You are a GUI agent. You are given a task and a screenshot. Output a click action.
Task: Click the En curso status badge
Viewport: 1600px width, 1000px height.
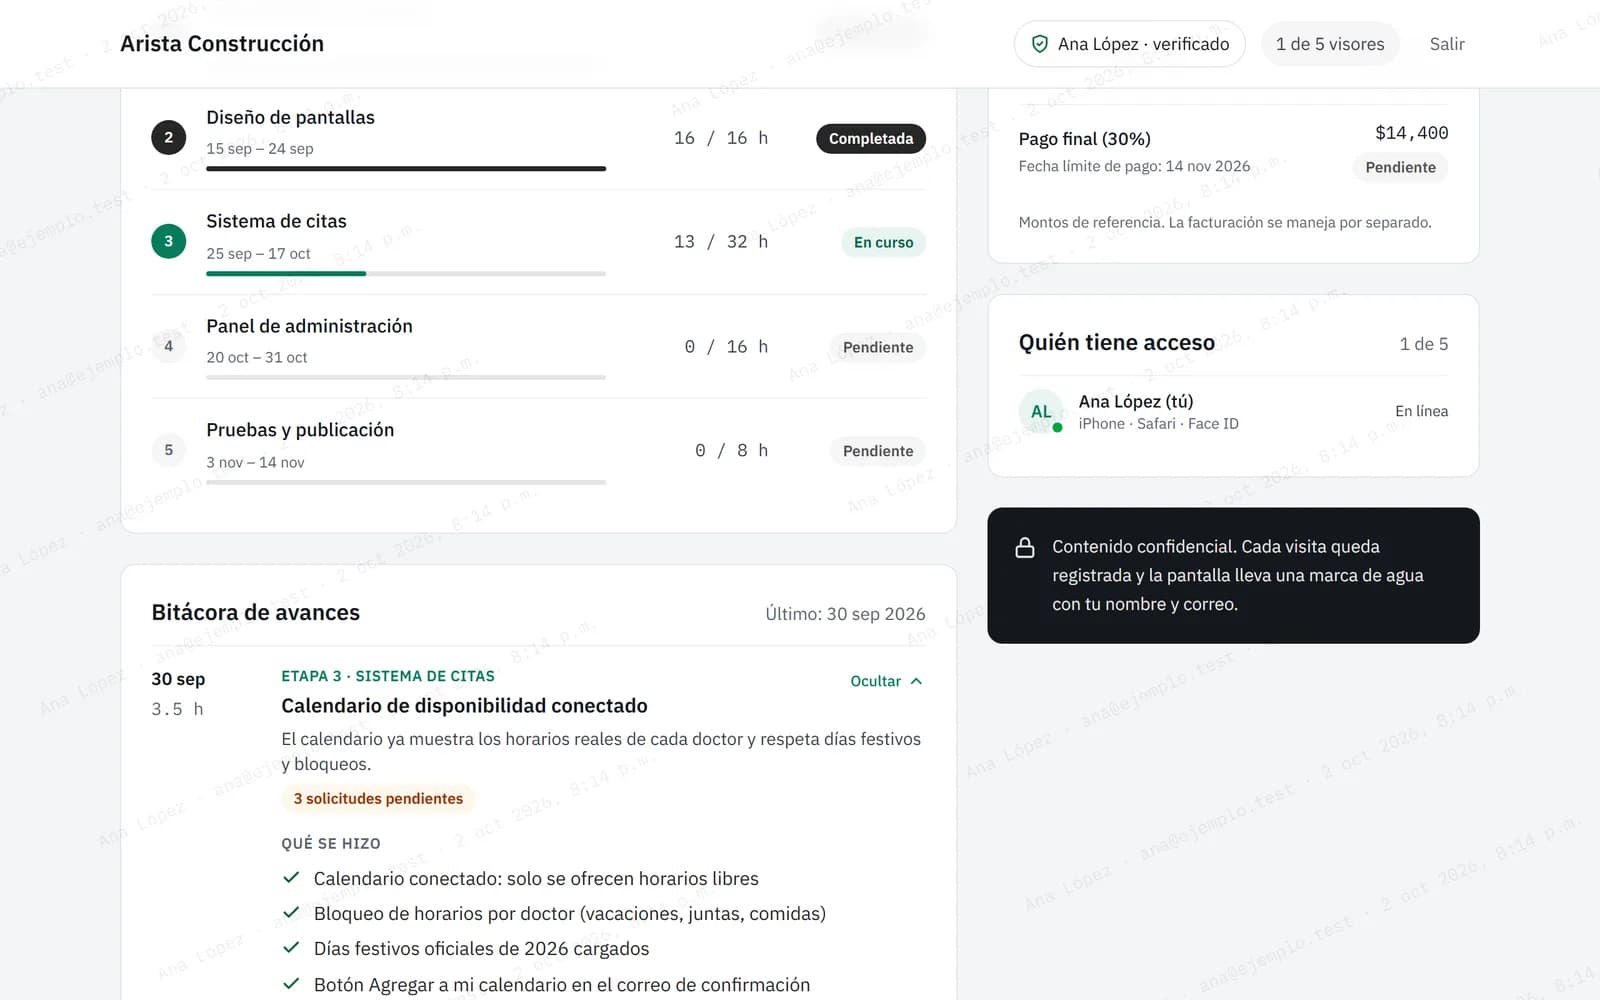[x=883, y=242]
